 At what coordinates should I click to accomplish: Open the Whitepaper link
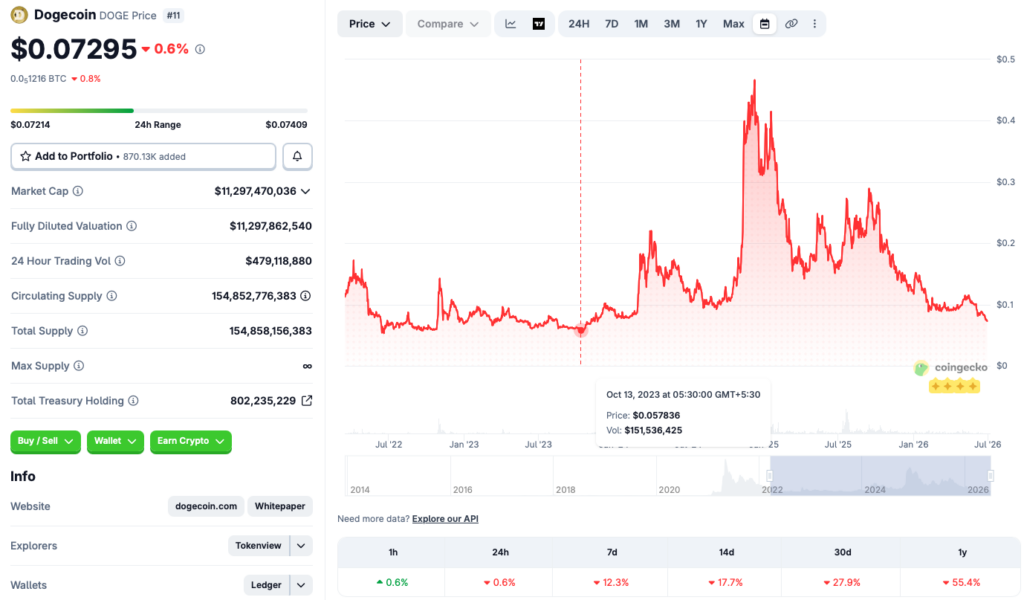[280, 507]
